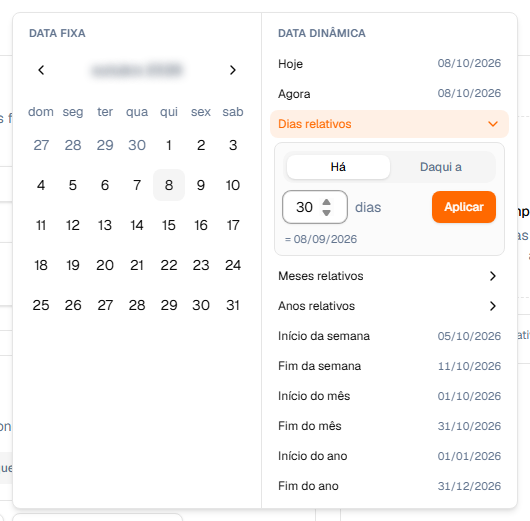Select Agora dynamic date
Viewport: 530px width, 521px height.
tap(389, 94)
